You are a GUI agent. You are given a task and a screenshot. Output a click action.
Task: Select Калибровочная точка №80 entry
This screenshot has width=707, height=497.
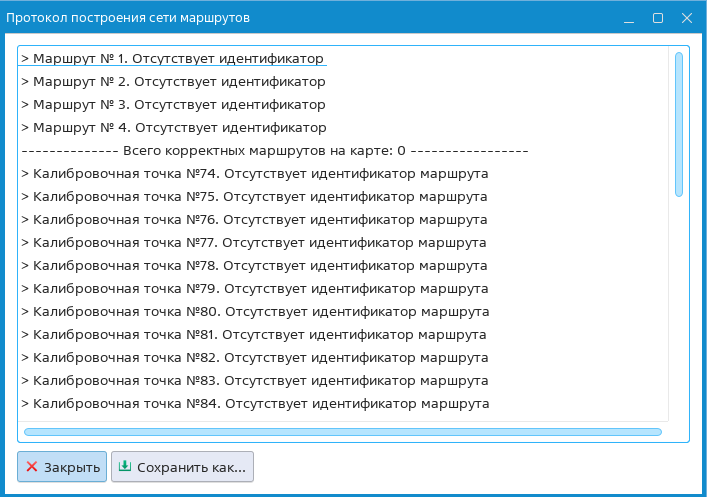point(254,311)
